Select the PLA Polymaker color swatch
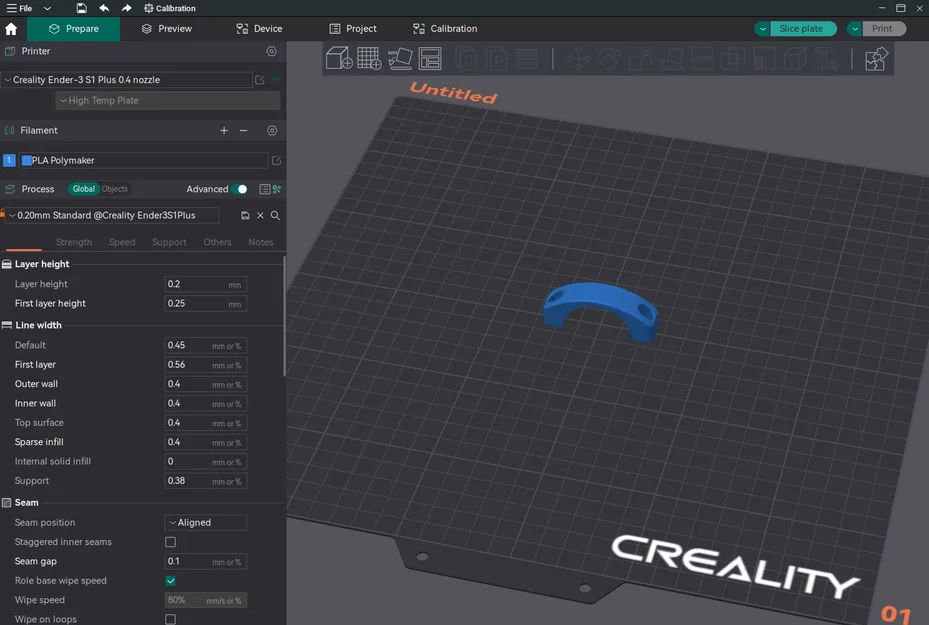 coord(29,160)
